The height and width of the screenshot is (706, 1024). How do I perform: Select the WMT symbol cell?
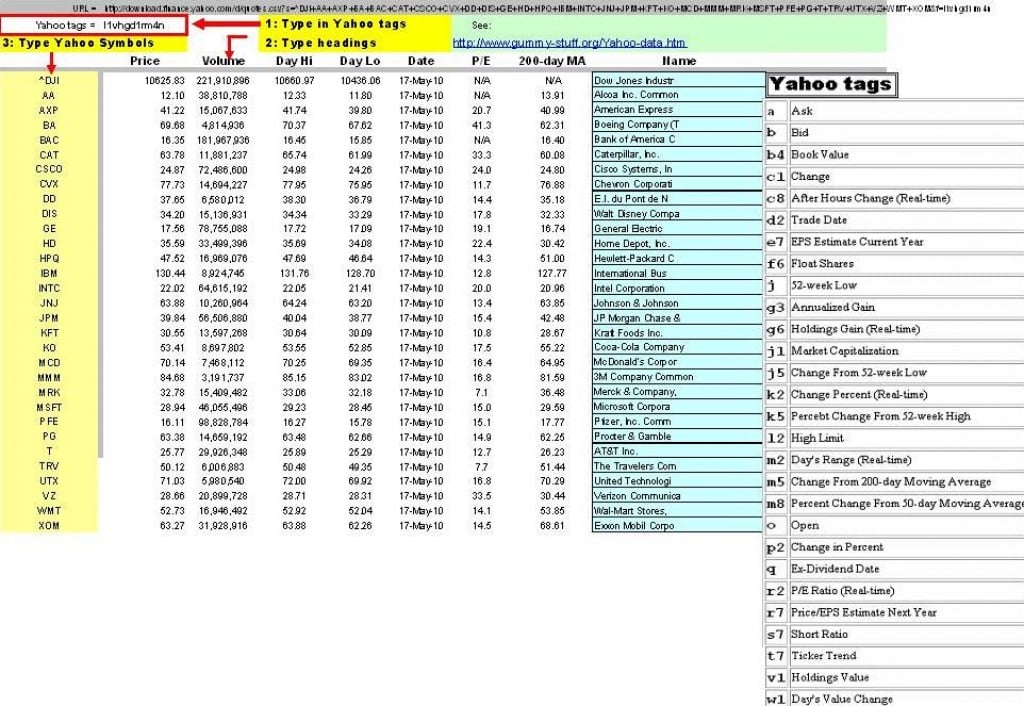49,510
